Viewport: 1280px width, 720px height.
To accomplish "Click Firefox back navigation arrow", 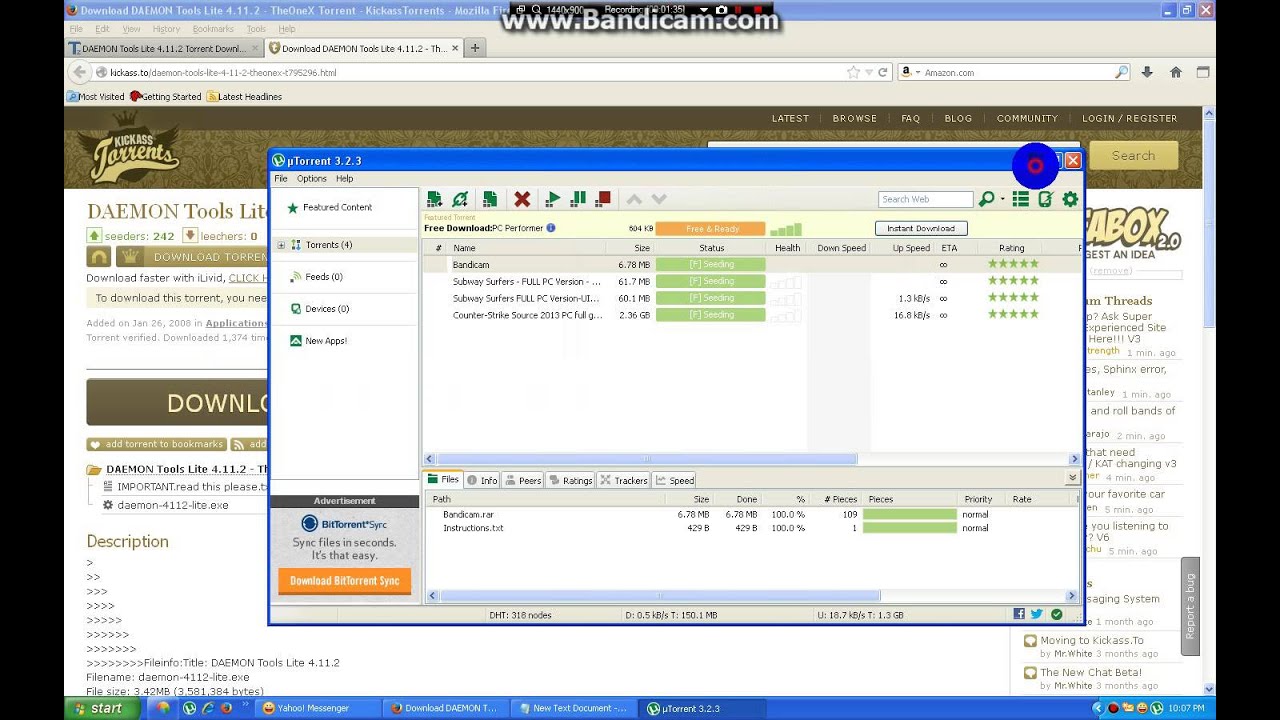I will click(x=80, y=72).
